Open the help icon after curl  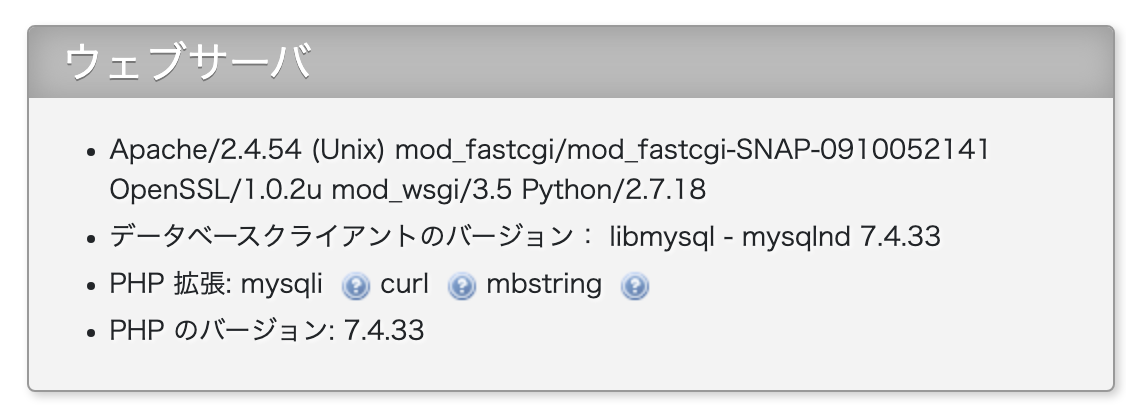[x=461, y=288]
